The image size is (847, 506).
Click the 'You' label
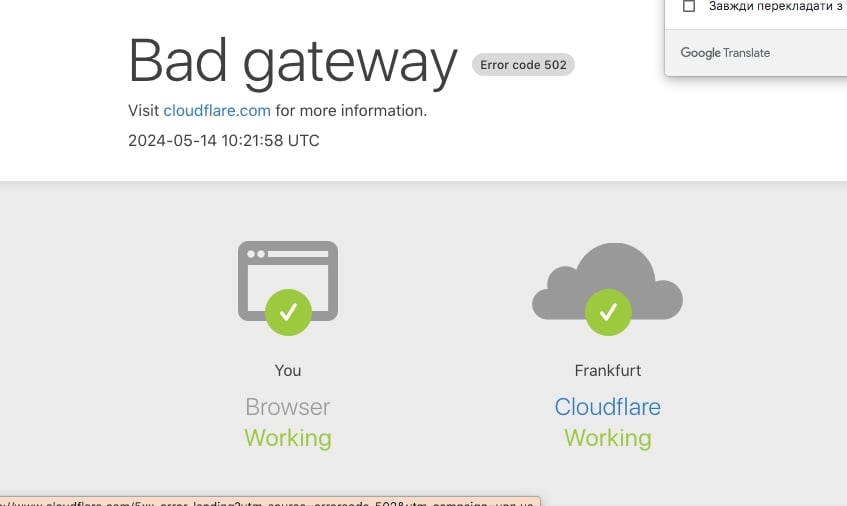(x=287, y=370)
